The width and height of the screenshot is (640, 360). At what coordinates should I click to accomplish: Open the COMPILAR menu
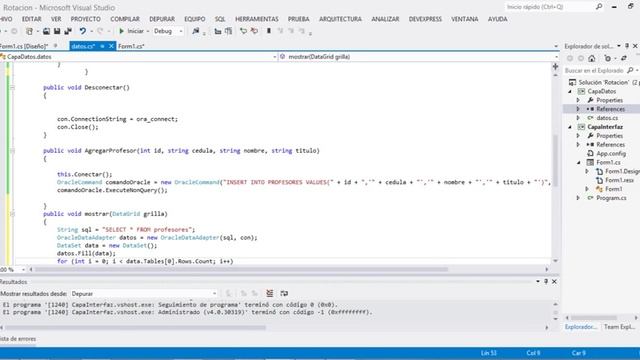pyautogui.click(x=125, y=19)
